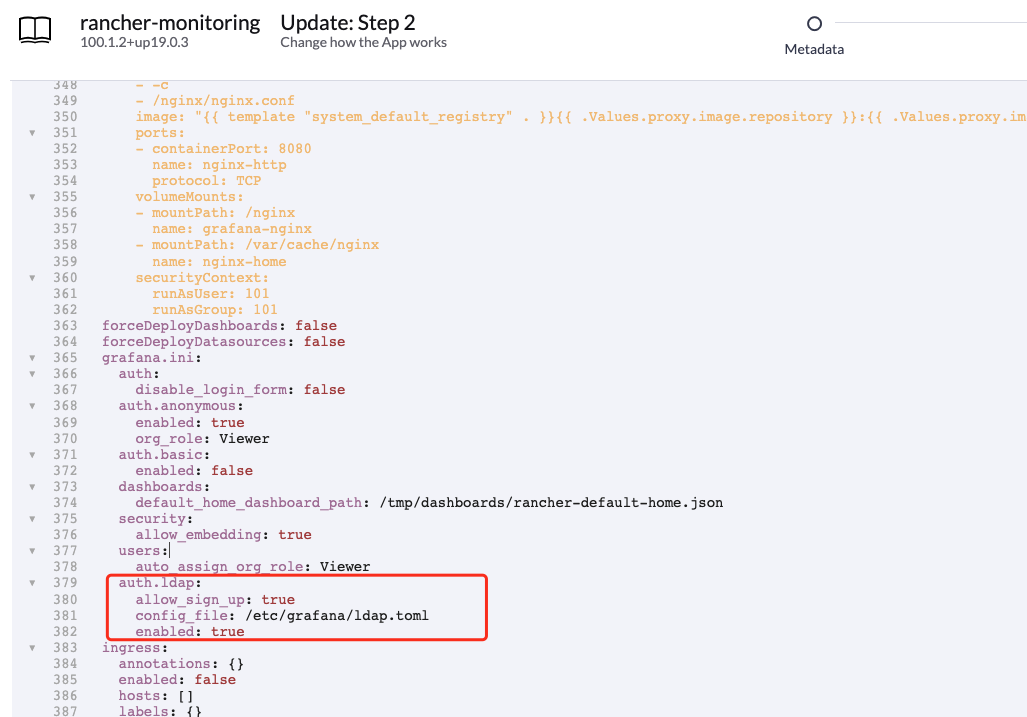Click the 'name: grafana-nginx' line
Screen dimensions: 1027x717
(x=232, y=229)
